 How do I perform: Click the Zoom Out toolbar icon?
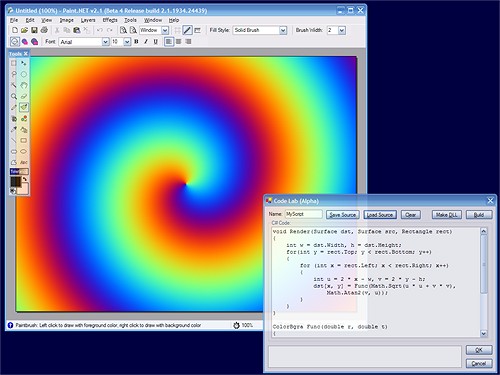tap(133, 30)
